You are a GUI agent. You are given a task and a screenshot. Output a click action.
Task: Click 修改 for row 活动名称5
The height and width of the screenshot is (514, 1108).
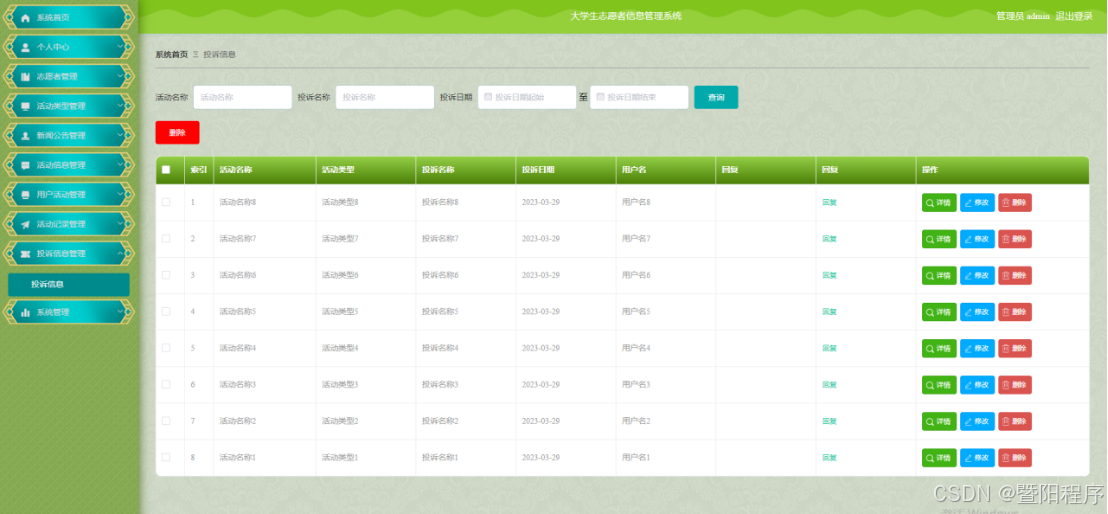pos(977,312)
